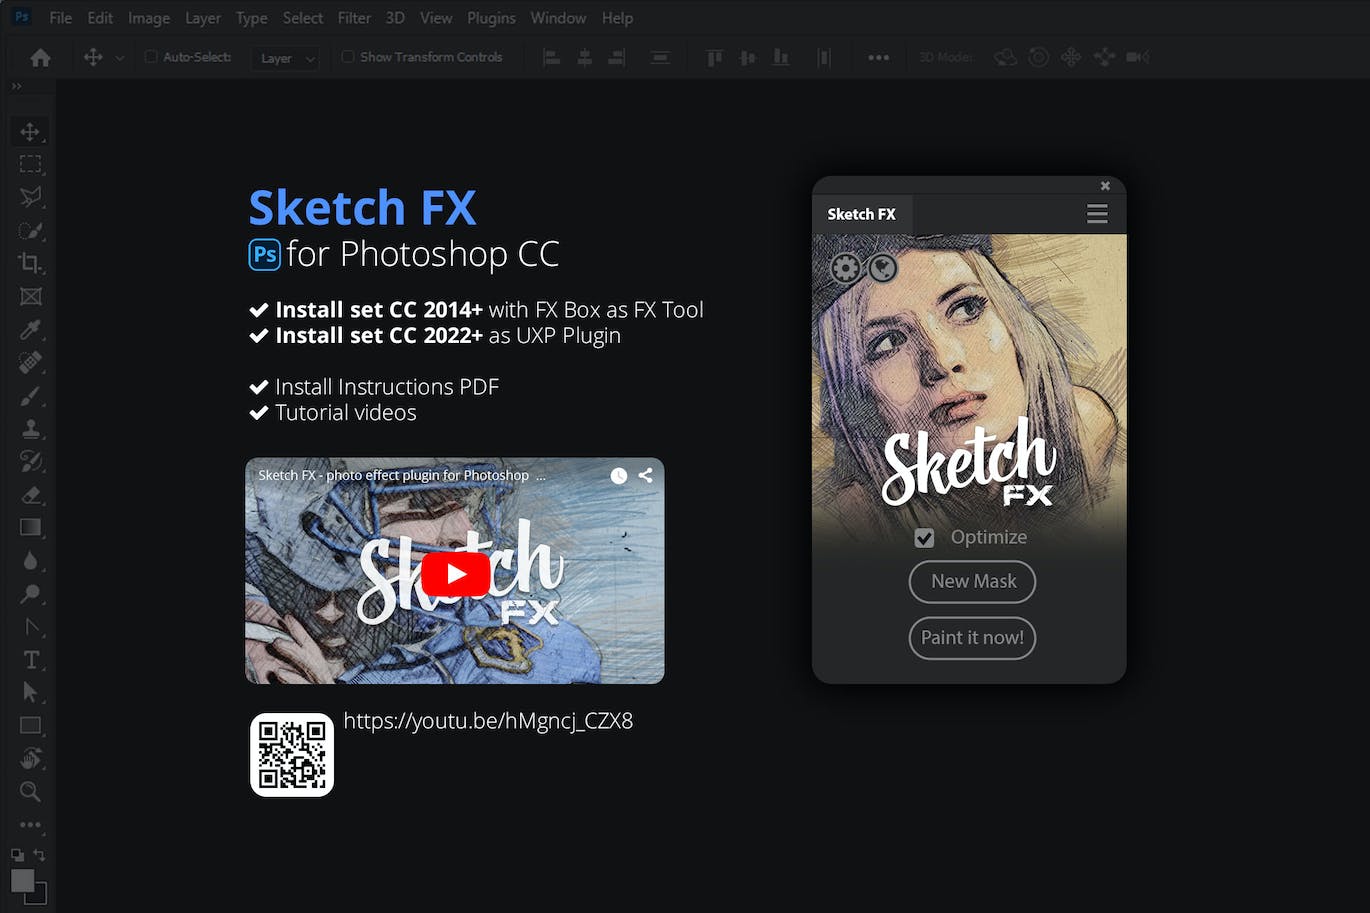Expand the Move tool options dropdown arrow
The height and width of the screenshot is (913, 1370).
pos(120,57)
